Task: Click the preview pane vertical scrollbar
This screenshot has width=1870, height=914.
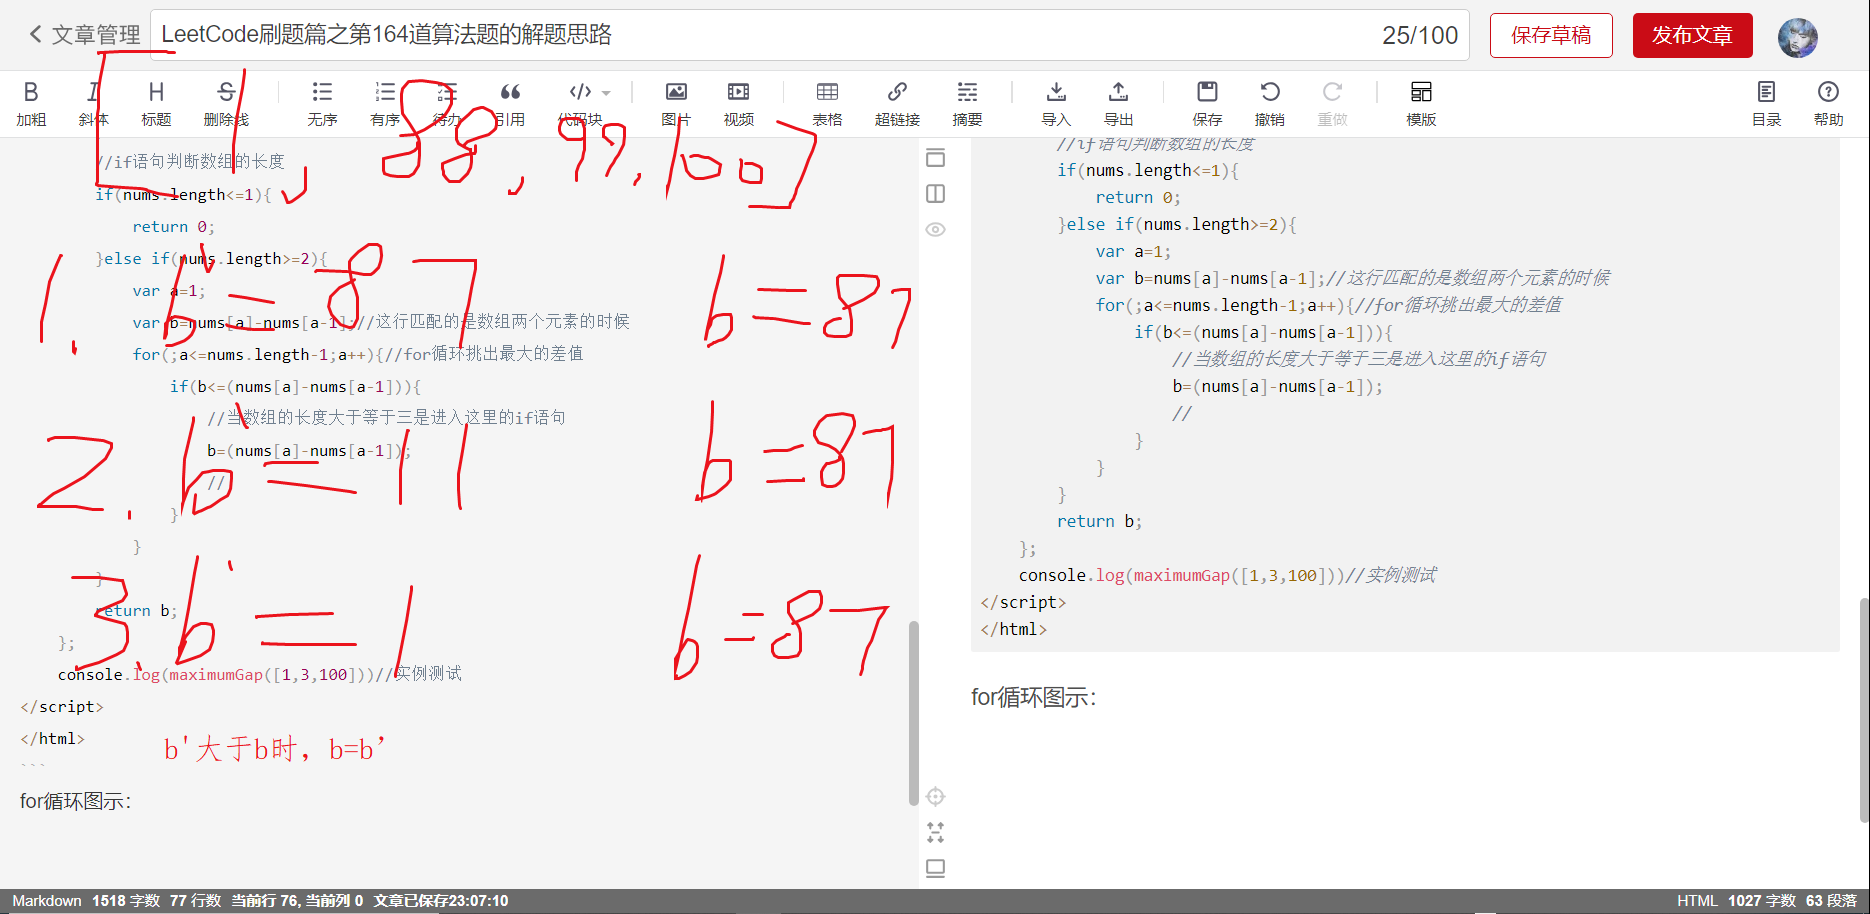Action: (1864, 710)
